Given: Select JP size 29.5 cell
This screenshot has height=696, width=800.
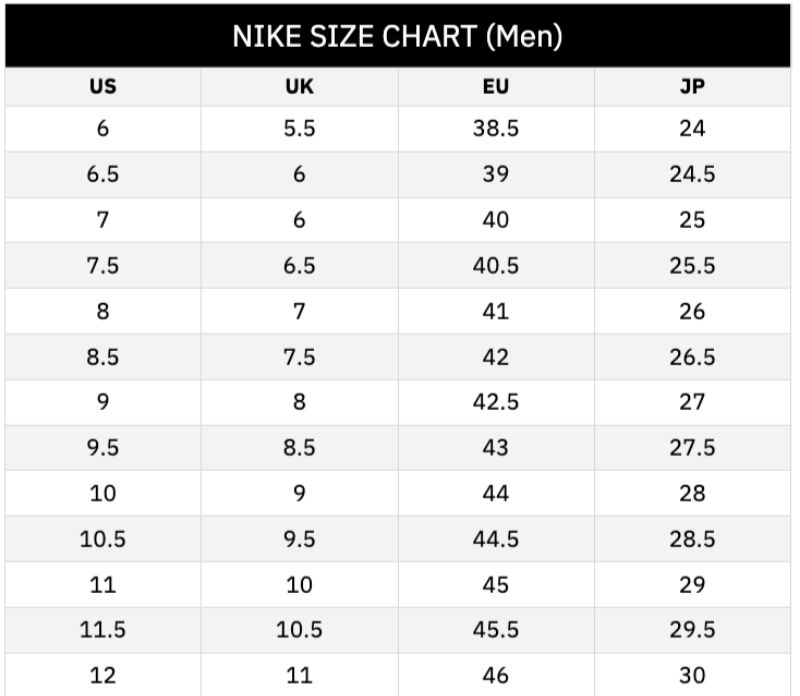Looking at the screenshot, I should pos(692,630).
